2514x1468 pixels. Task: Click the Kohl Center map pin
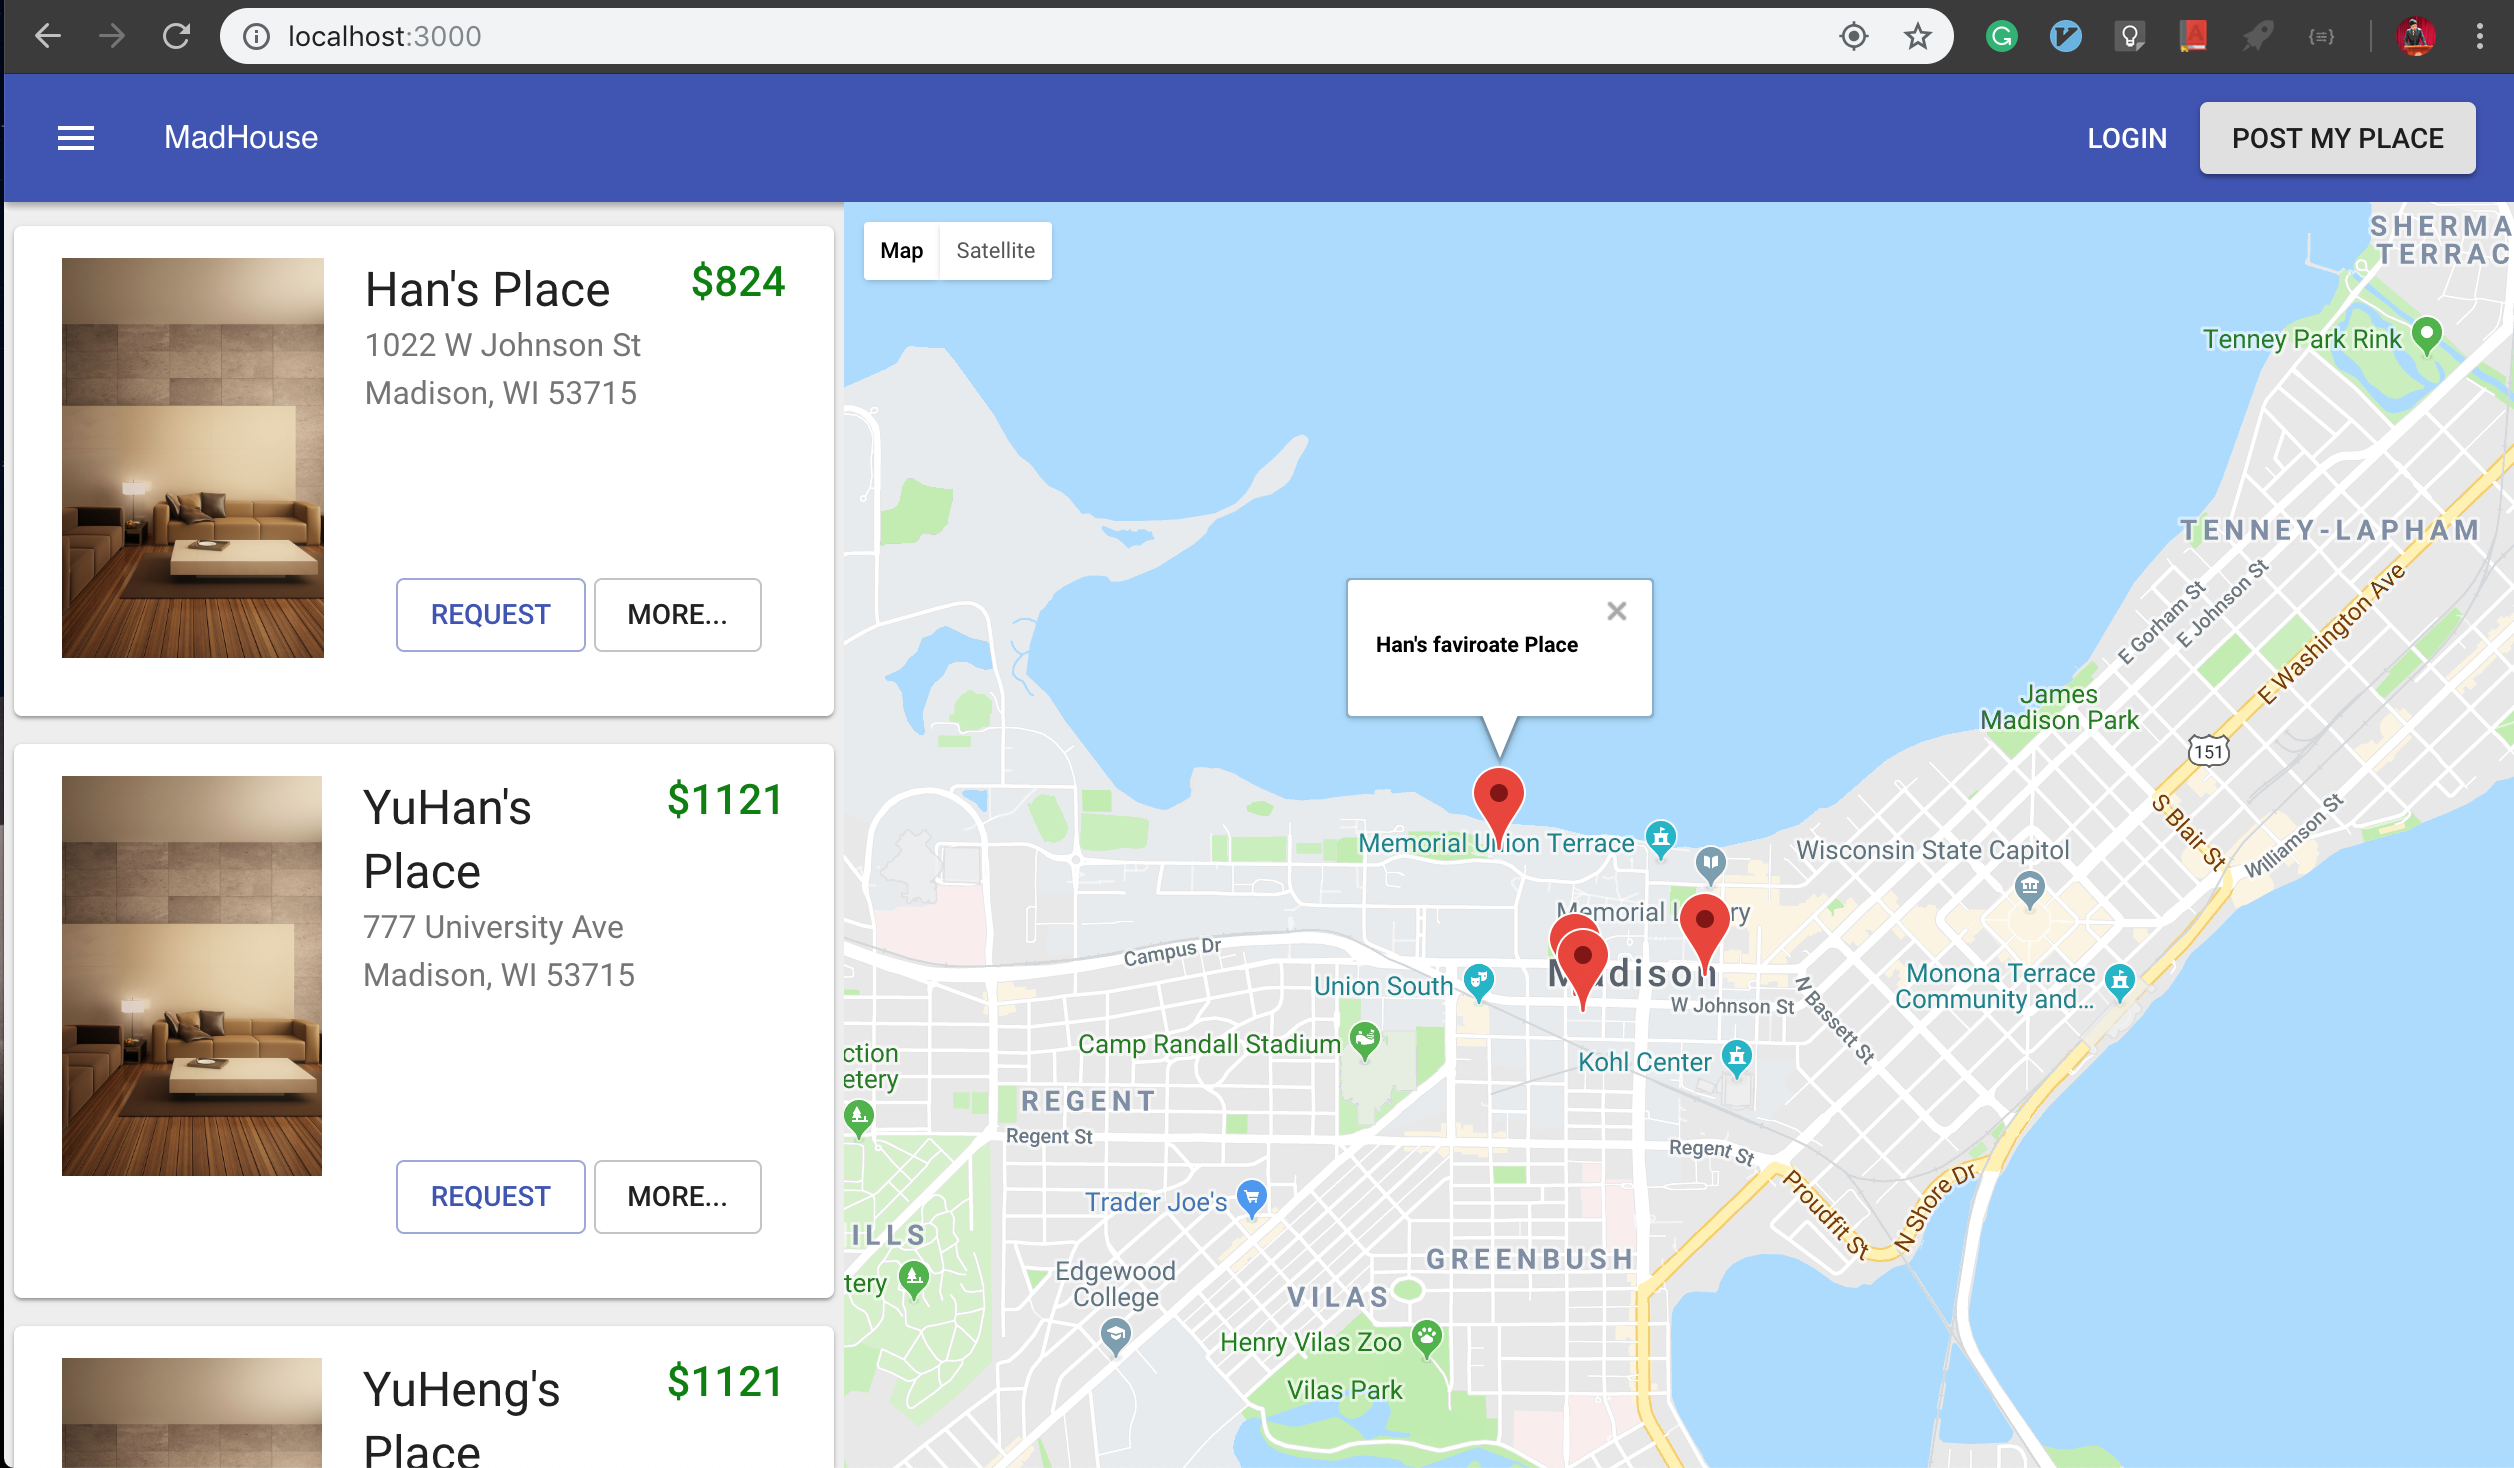tap(1737, 1057)
